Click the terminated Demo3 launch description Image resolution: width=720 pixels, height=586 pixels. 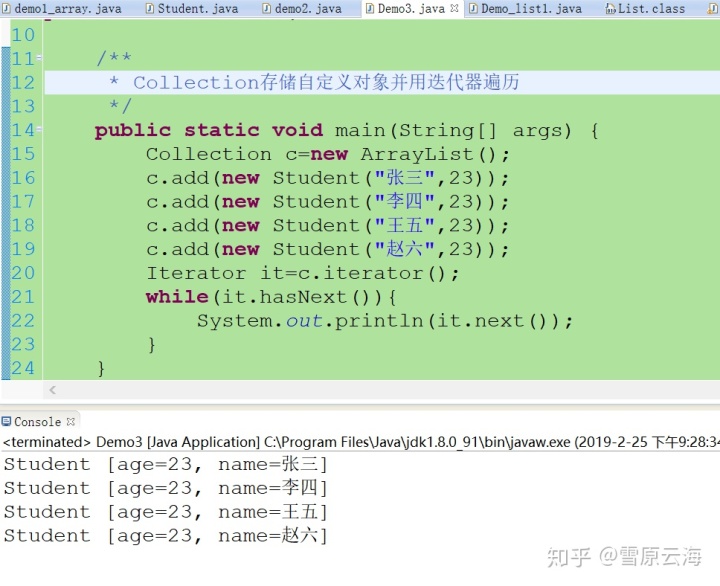tap(361, 442)
